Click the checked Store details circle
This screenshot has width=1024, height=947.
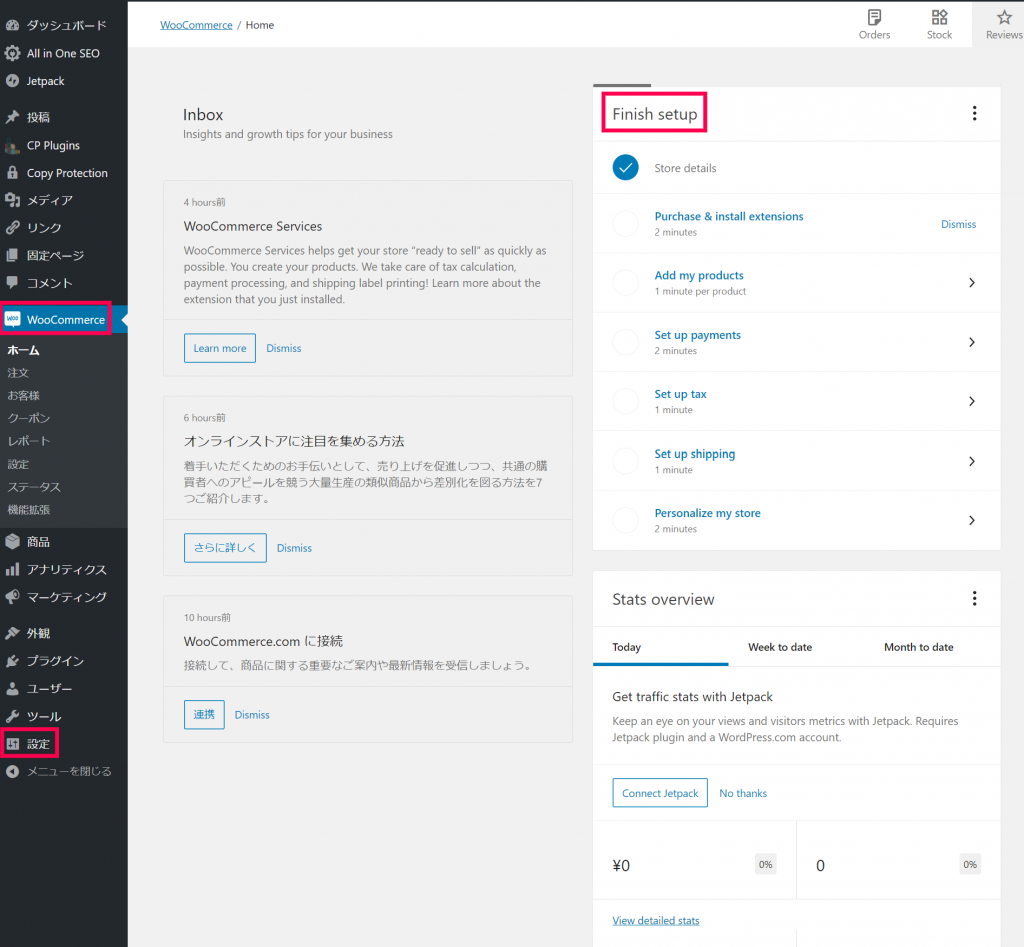pyautogui.click(x=626, y=167)
